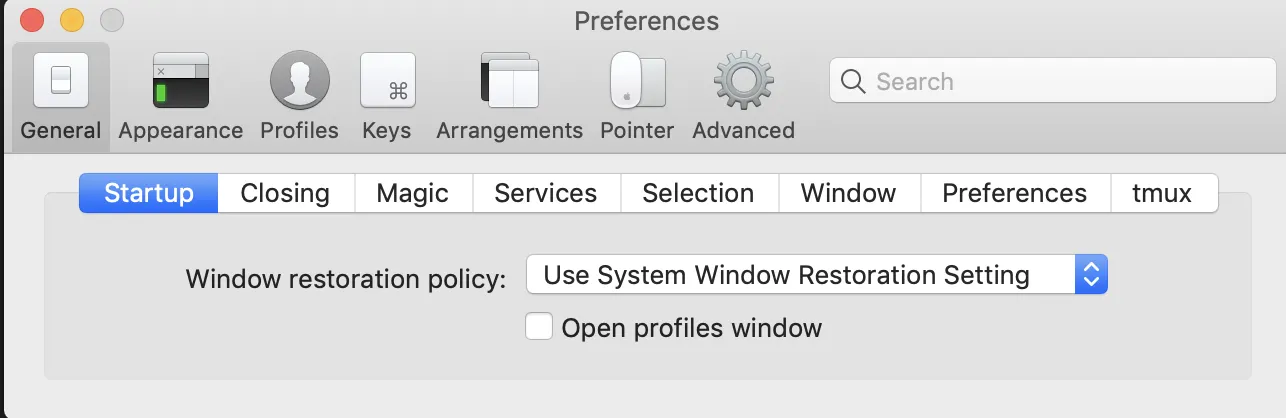Switch to the Closing tab
Viewport: 1286px width, 418px height.
tap(285, 193)
